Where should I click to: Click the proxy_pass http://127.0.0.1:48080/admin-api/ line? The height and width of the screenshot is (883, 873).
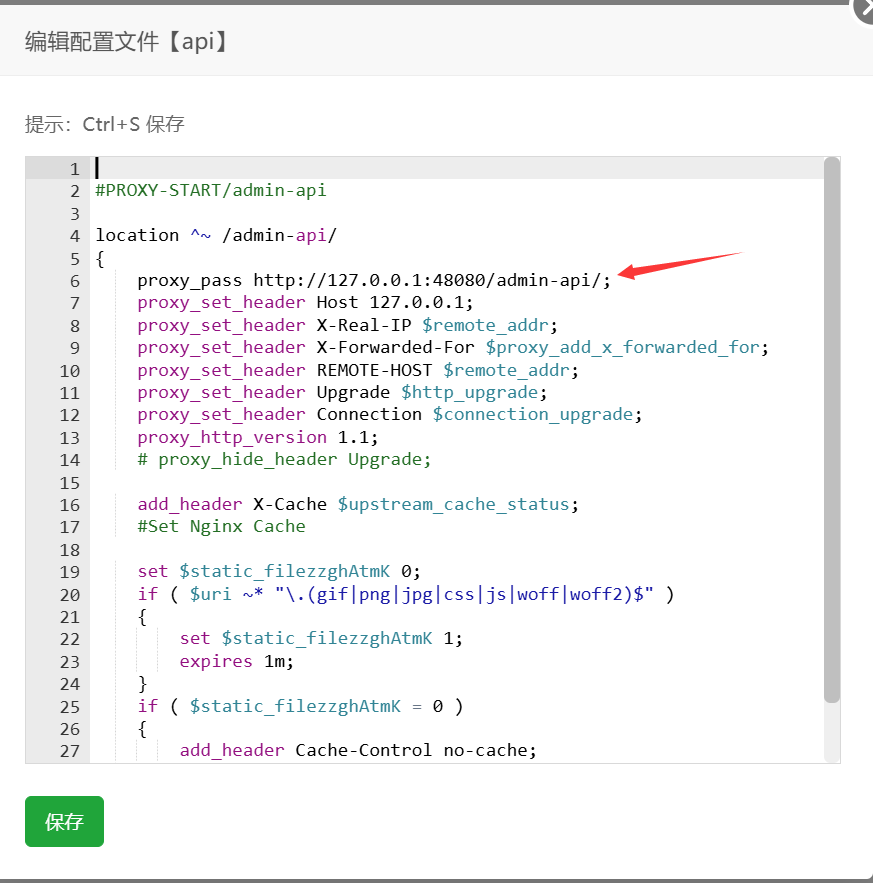coord(373,280)
